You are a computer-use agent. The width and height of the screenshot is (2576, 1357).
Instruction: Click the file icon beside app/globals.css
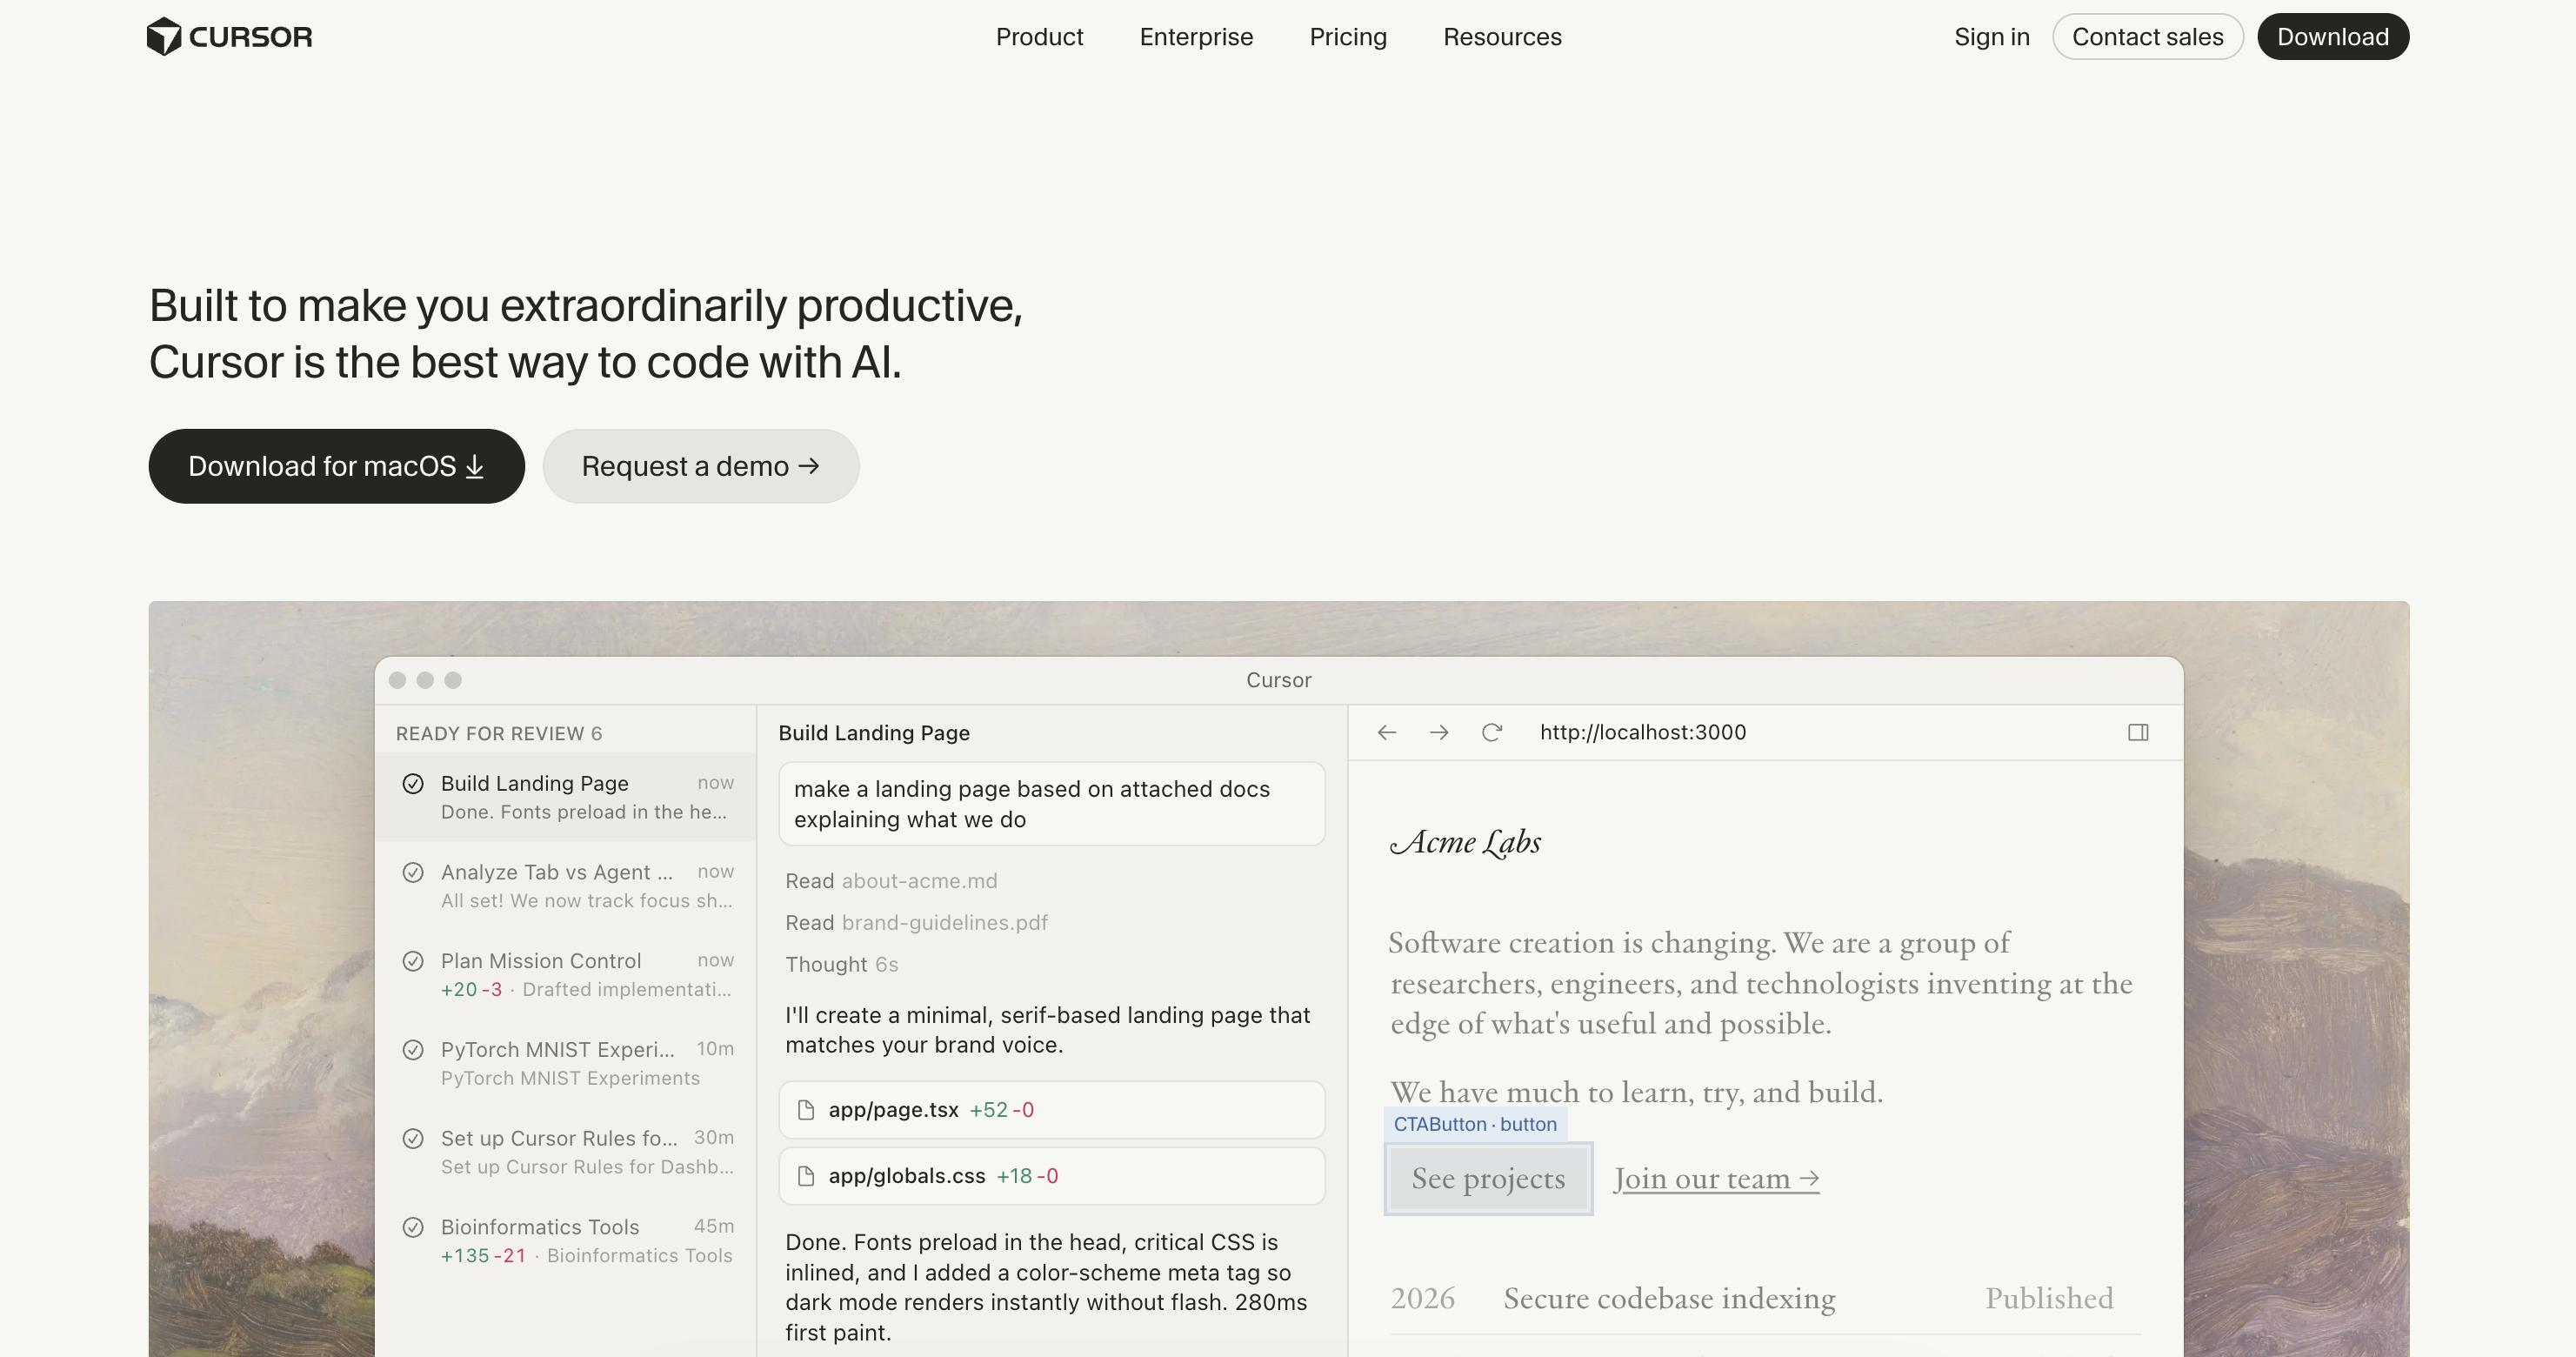[806, 1176]
